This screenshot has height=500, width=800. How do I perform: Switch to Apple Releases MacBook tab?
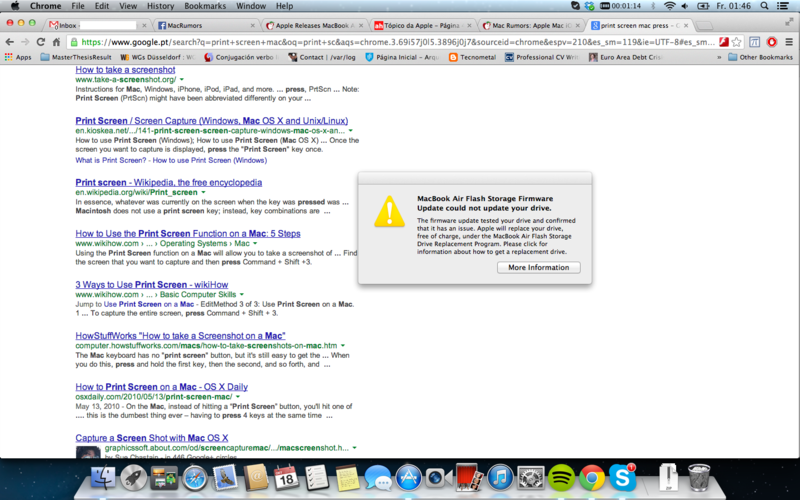315,25
